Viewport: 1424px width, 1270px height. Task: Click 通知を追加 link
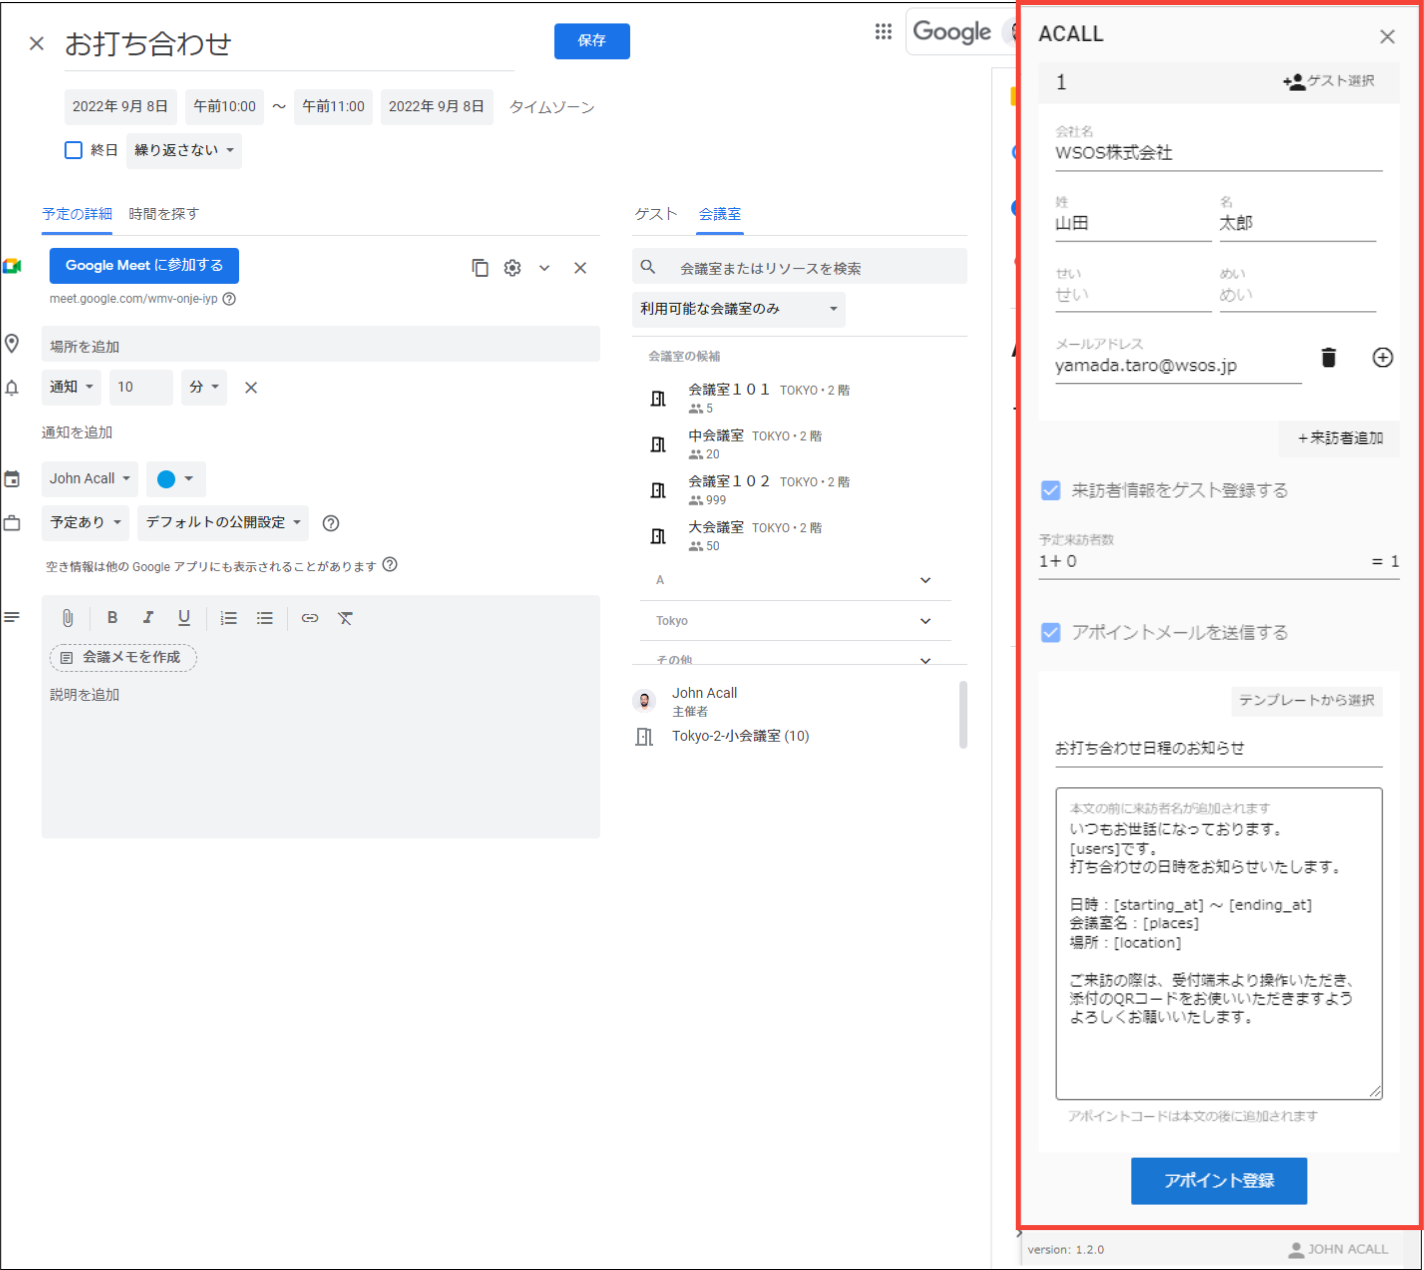[77, 432]
